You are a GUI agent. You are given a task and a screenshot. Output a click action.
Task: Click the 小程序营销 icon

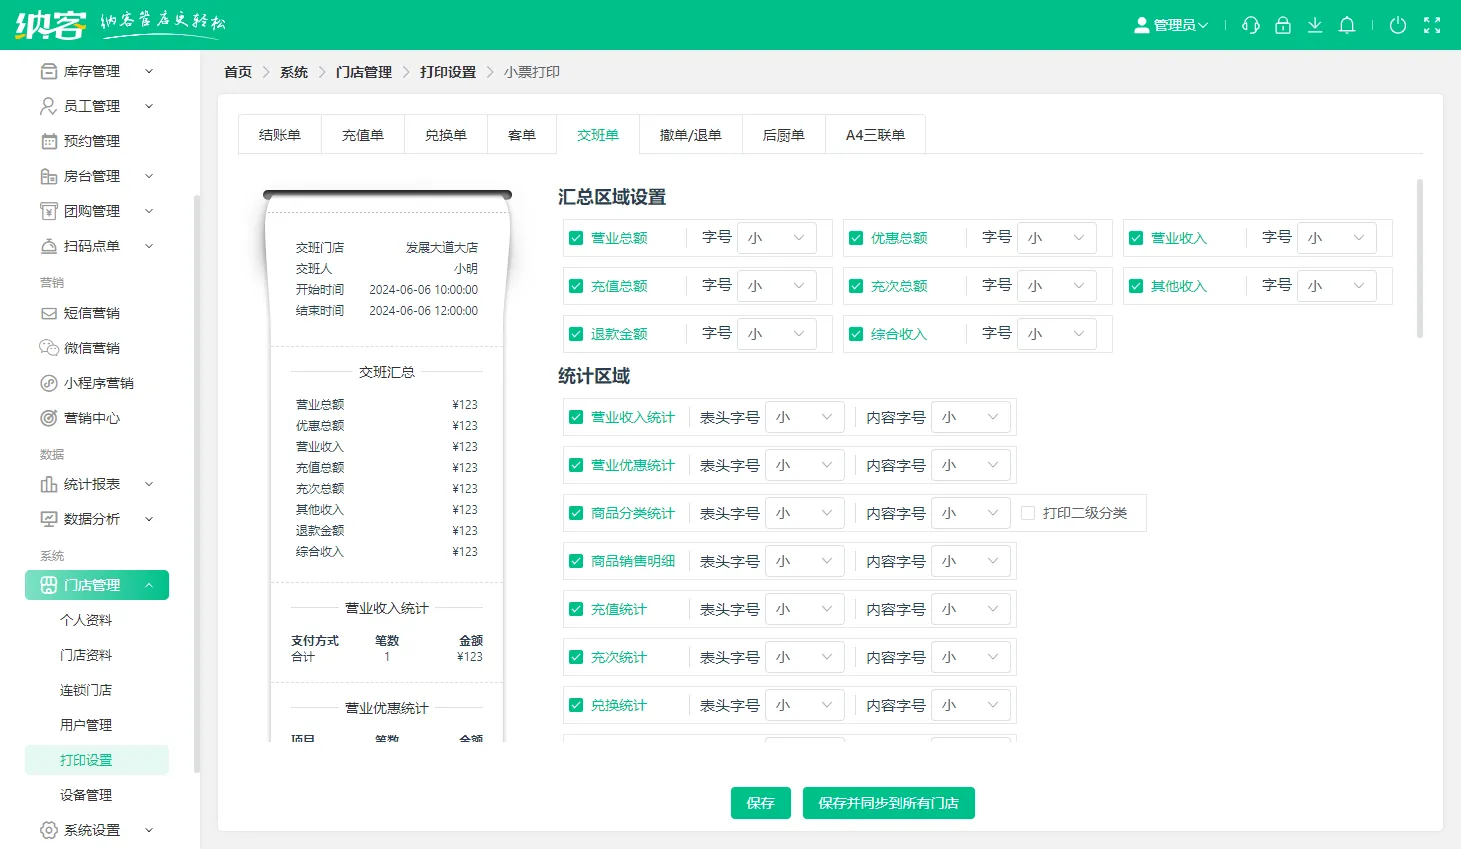[48, 383]
